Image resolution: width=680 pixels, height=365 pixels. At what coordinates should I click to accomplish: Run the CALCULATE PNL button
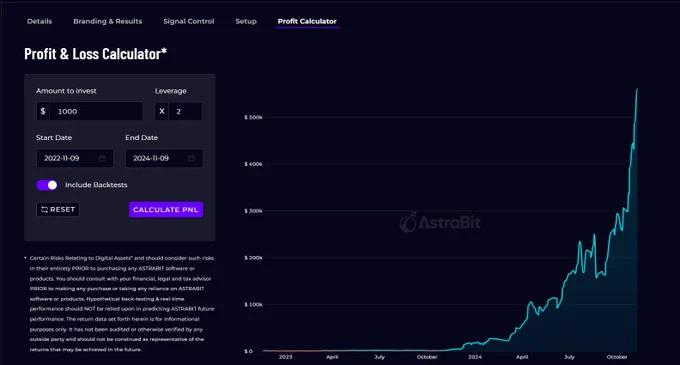(x=166, y=210)
